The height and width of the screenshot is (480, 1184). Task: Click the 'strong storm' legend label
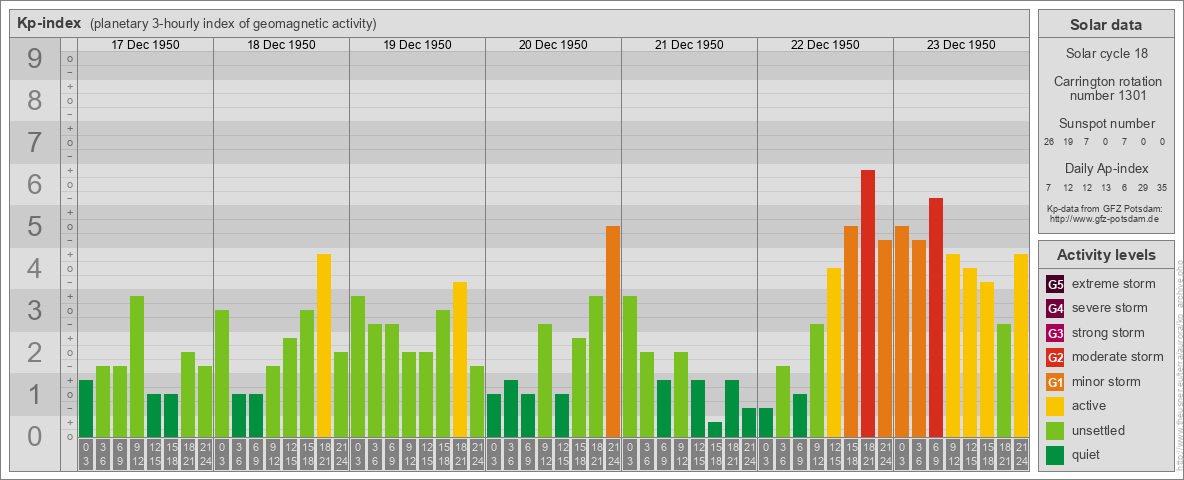(1108, 333)
